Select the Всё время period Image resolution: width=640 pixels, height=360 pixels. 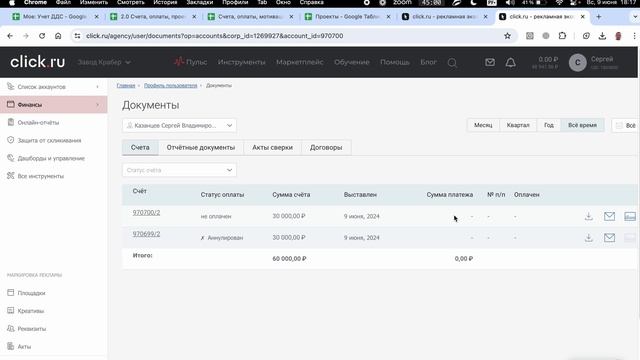coord(582,125)
